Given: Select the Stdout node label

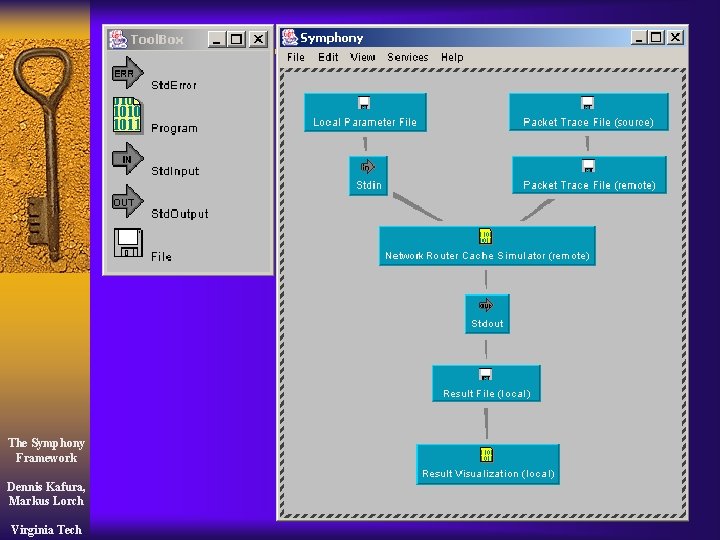Looking at the screenshot, I should 487,324.
